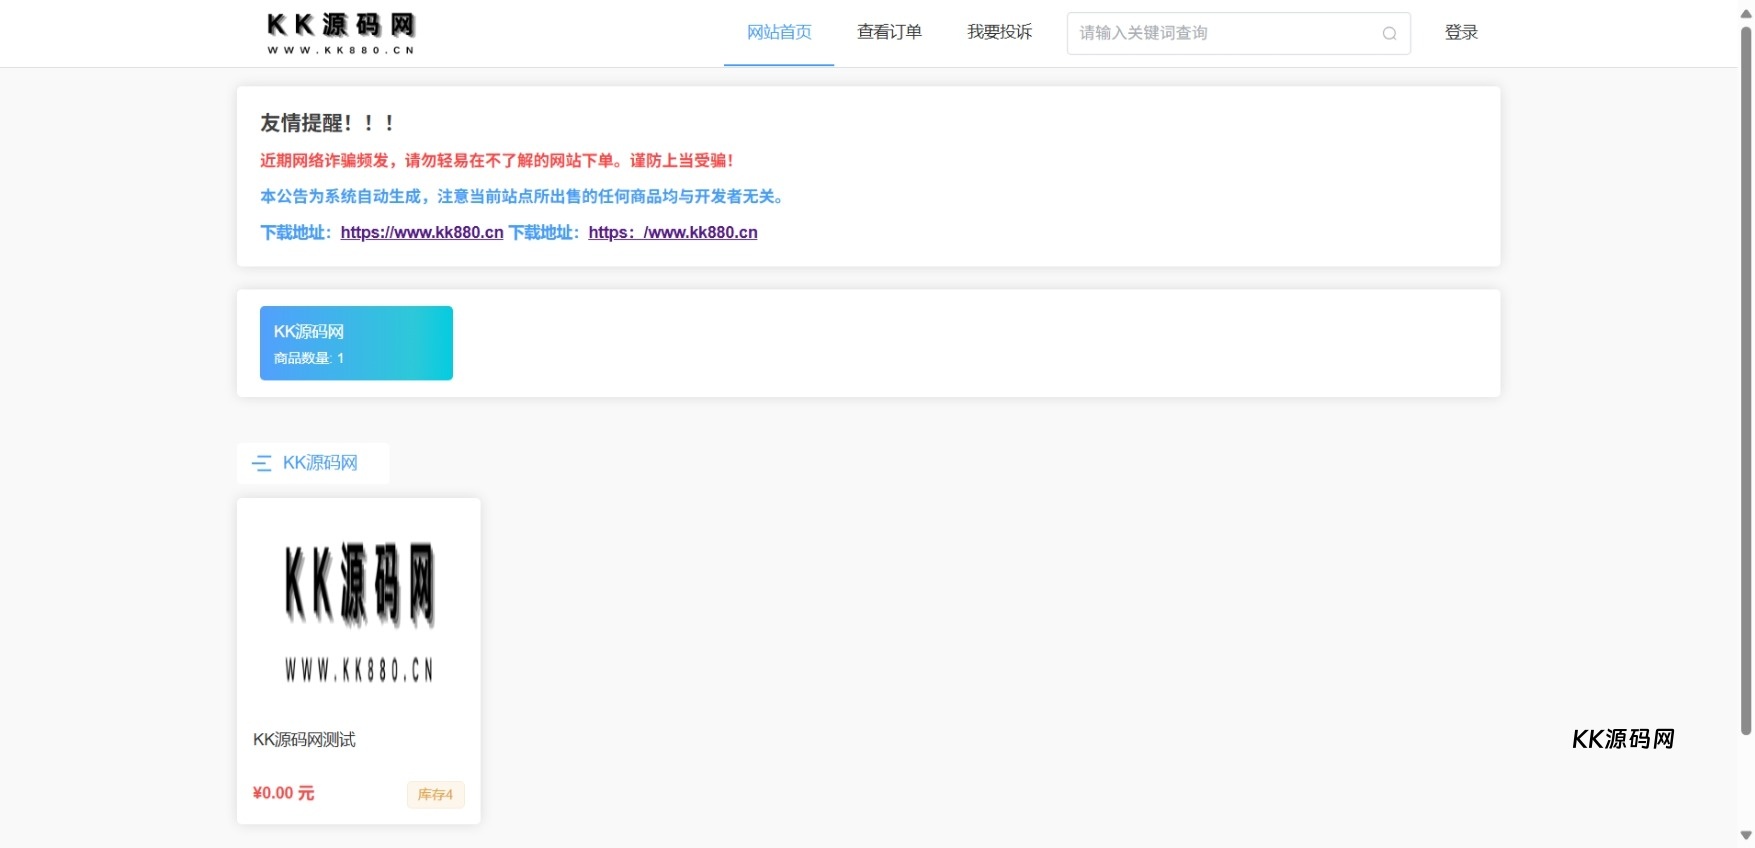Click the KK源码网 logo in header
Image resolution: width=1755 pixels, height=848 pixels.
pos(340,33)
